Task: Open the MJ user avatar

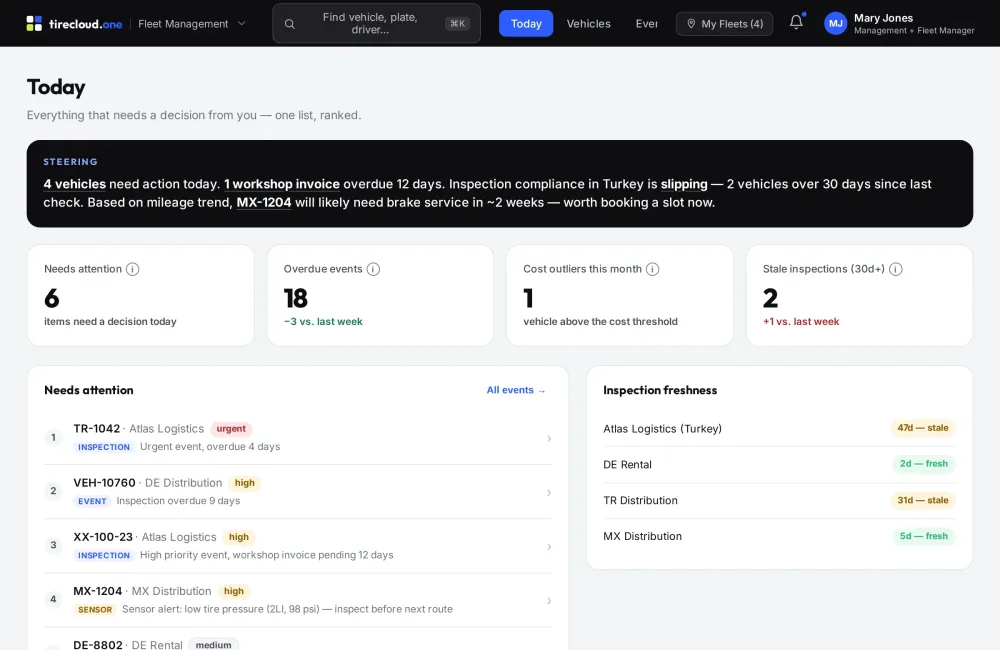Action: point(835,24)
